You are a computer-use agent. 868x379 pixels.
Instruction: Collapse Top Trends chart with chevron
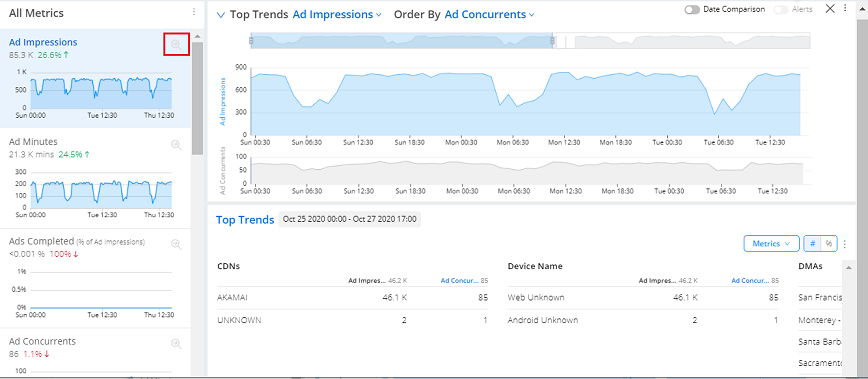(221, 15)
